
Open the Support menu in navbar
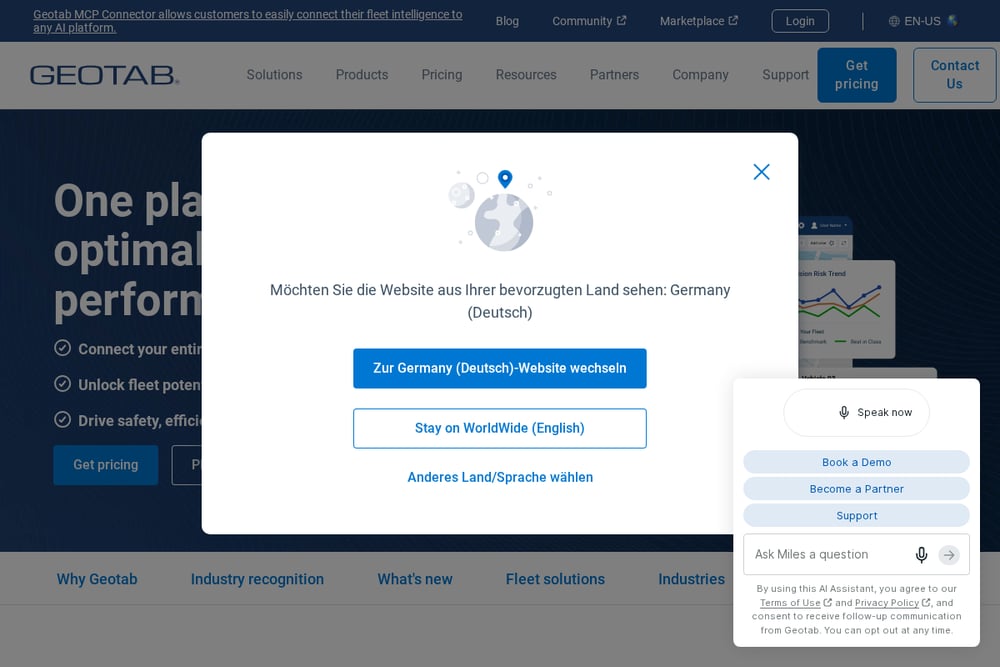click(x=785, y=75)
